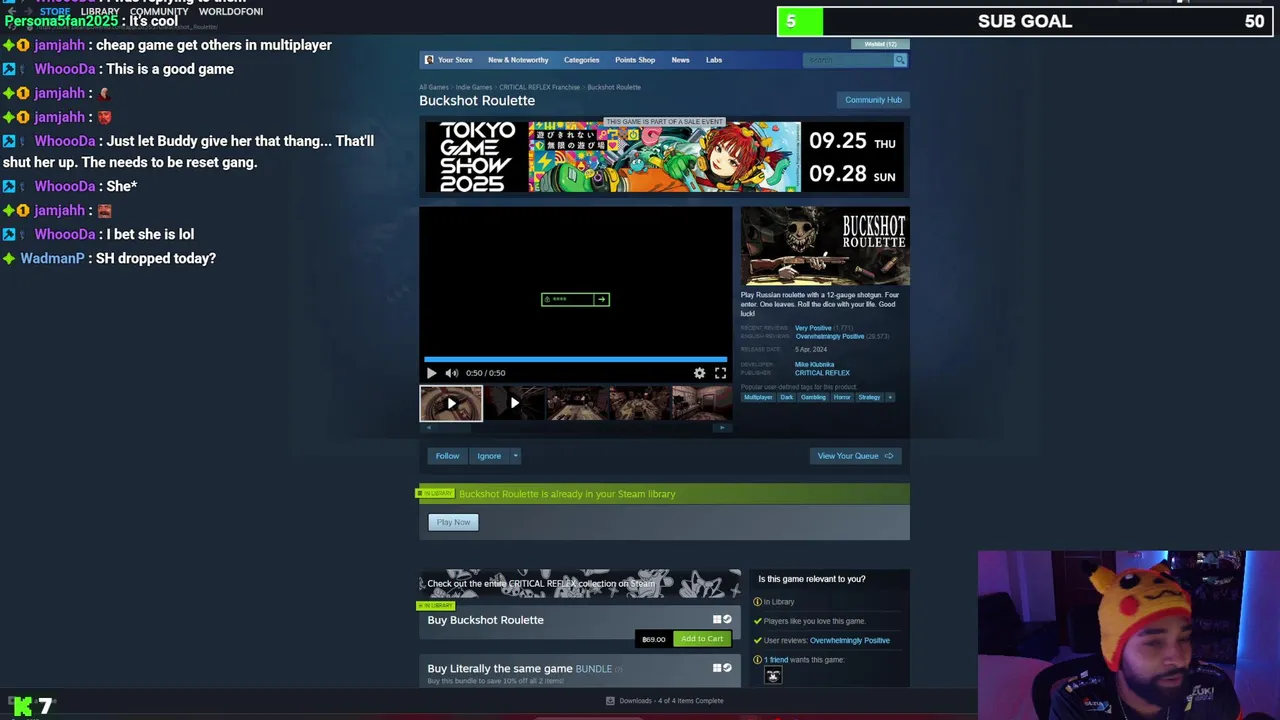The height and width of the screenshot is (720, 1280).
Task: Click checkmark beside Players like you love
Action: [x=757, y=621]
